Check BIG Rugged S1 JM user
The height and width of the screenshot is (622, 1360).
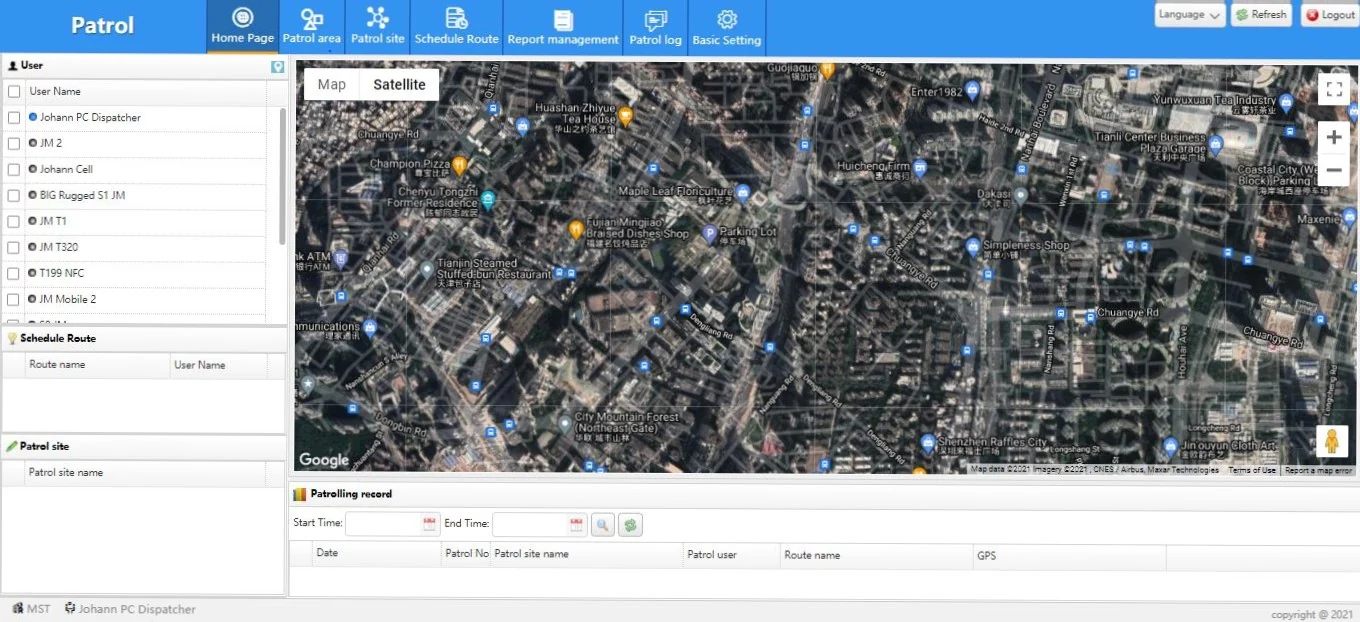coord(14,196)
